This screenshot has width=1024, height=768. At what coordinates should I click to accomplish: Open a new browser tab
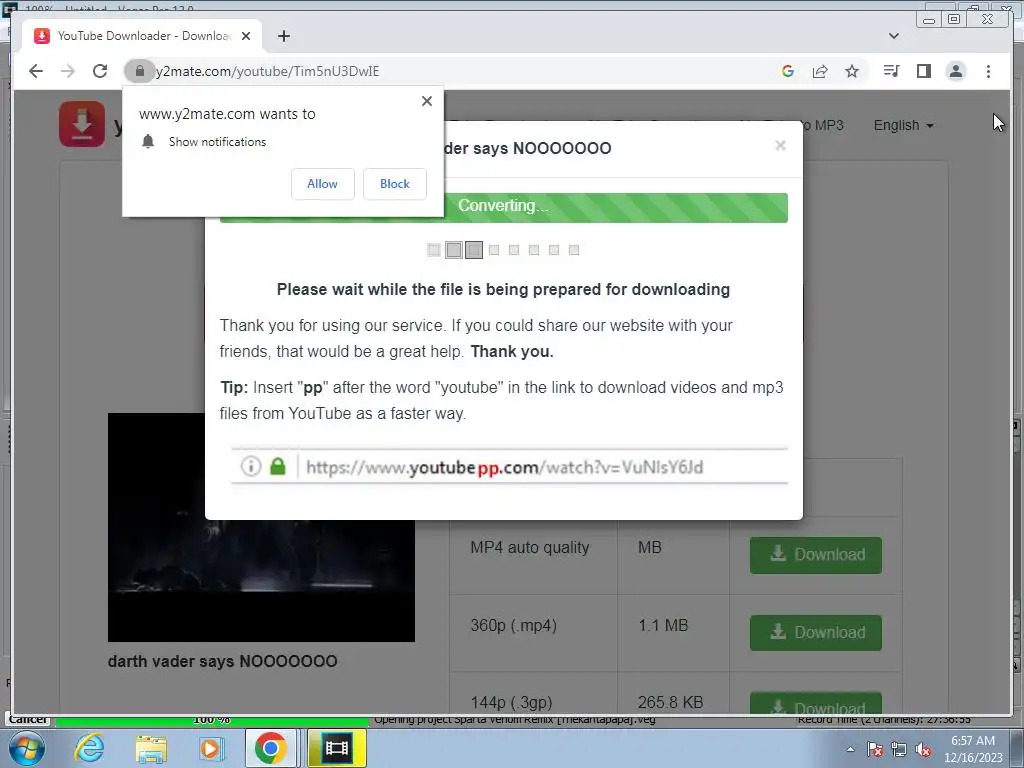pyautogui.click(x=283, y=36)
